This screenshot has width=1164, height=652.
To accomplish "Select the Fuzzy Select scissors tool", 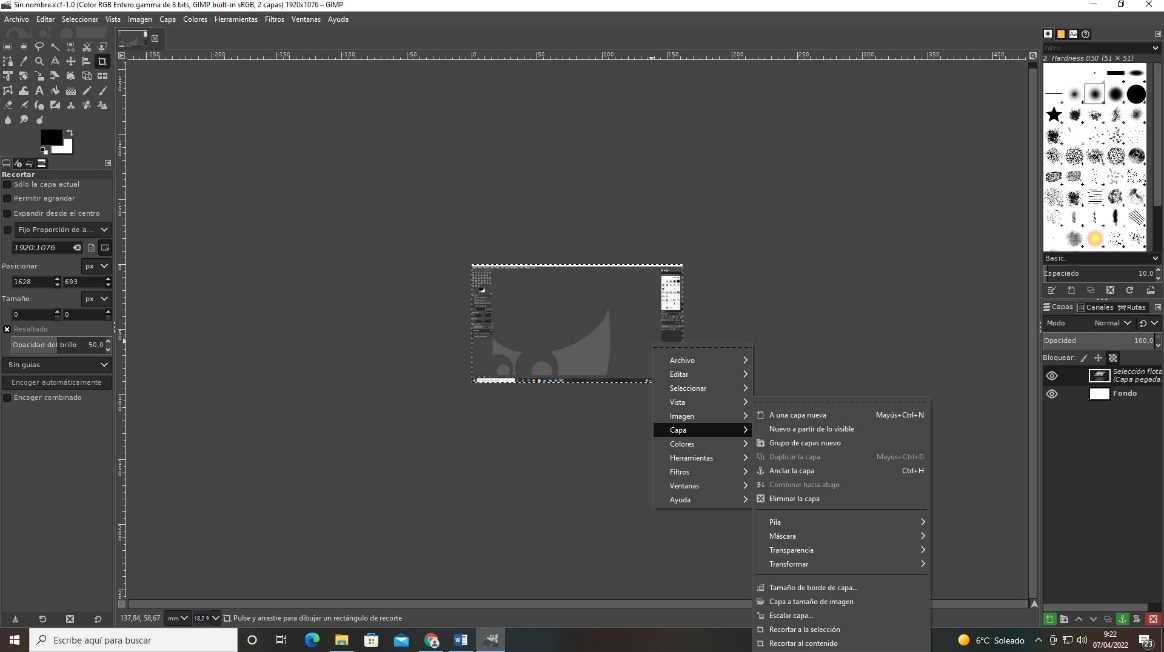I will [x=87, y=46].
